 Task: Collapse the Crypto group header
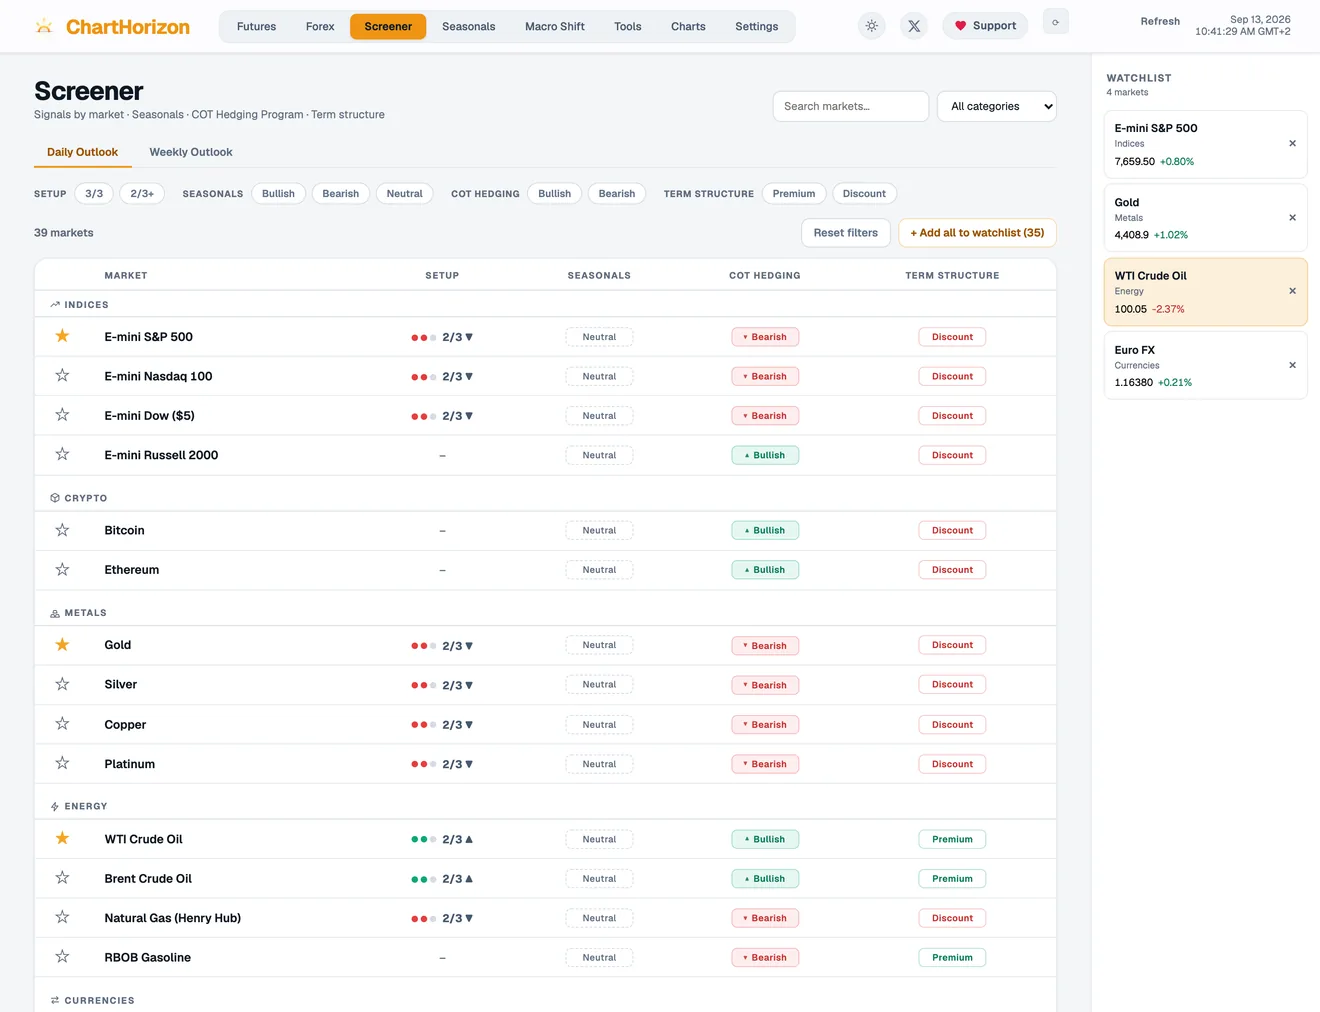pos(545,498)
